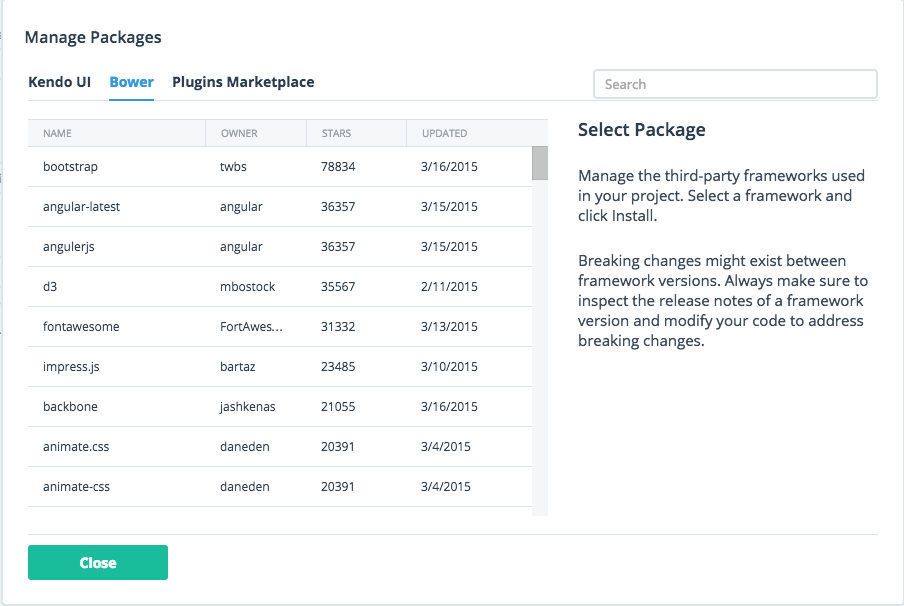Select the animate-css package row
Viewport: 904px width, 606px height.
pos(76,487)
